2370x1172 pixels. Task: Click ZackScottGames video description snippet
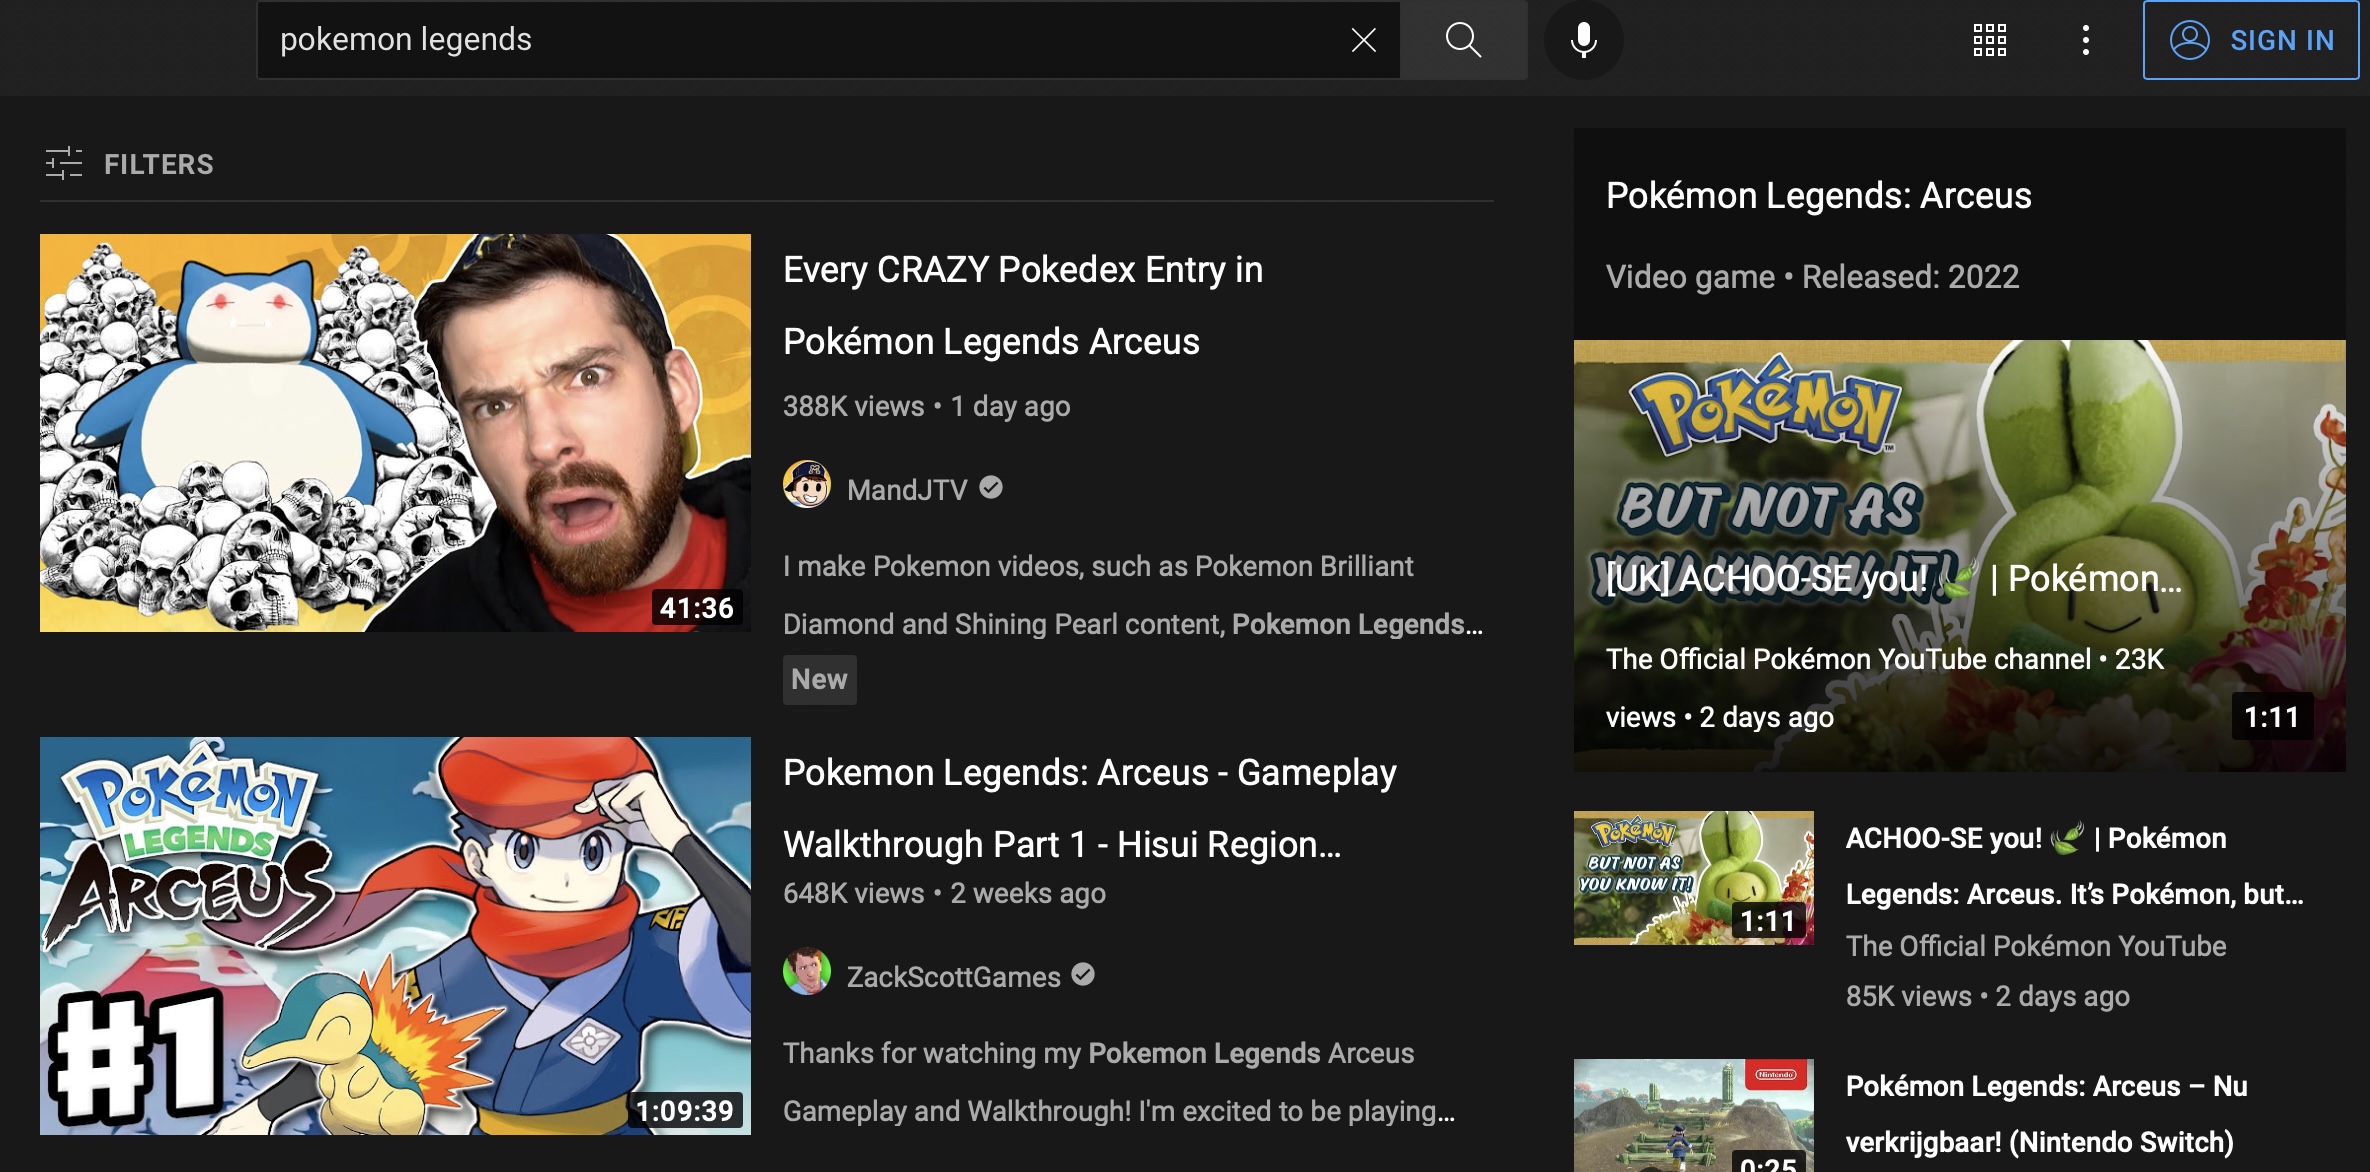pyautogui.click(x=1119, y=1082)
